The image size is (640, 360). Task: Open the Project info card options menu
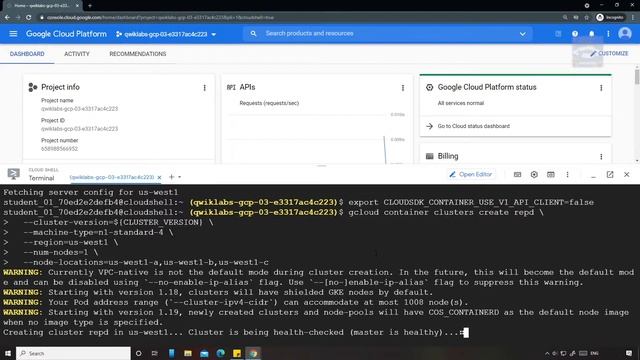click(204, 88)
